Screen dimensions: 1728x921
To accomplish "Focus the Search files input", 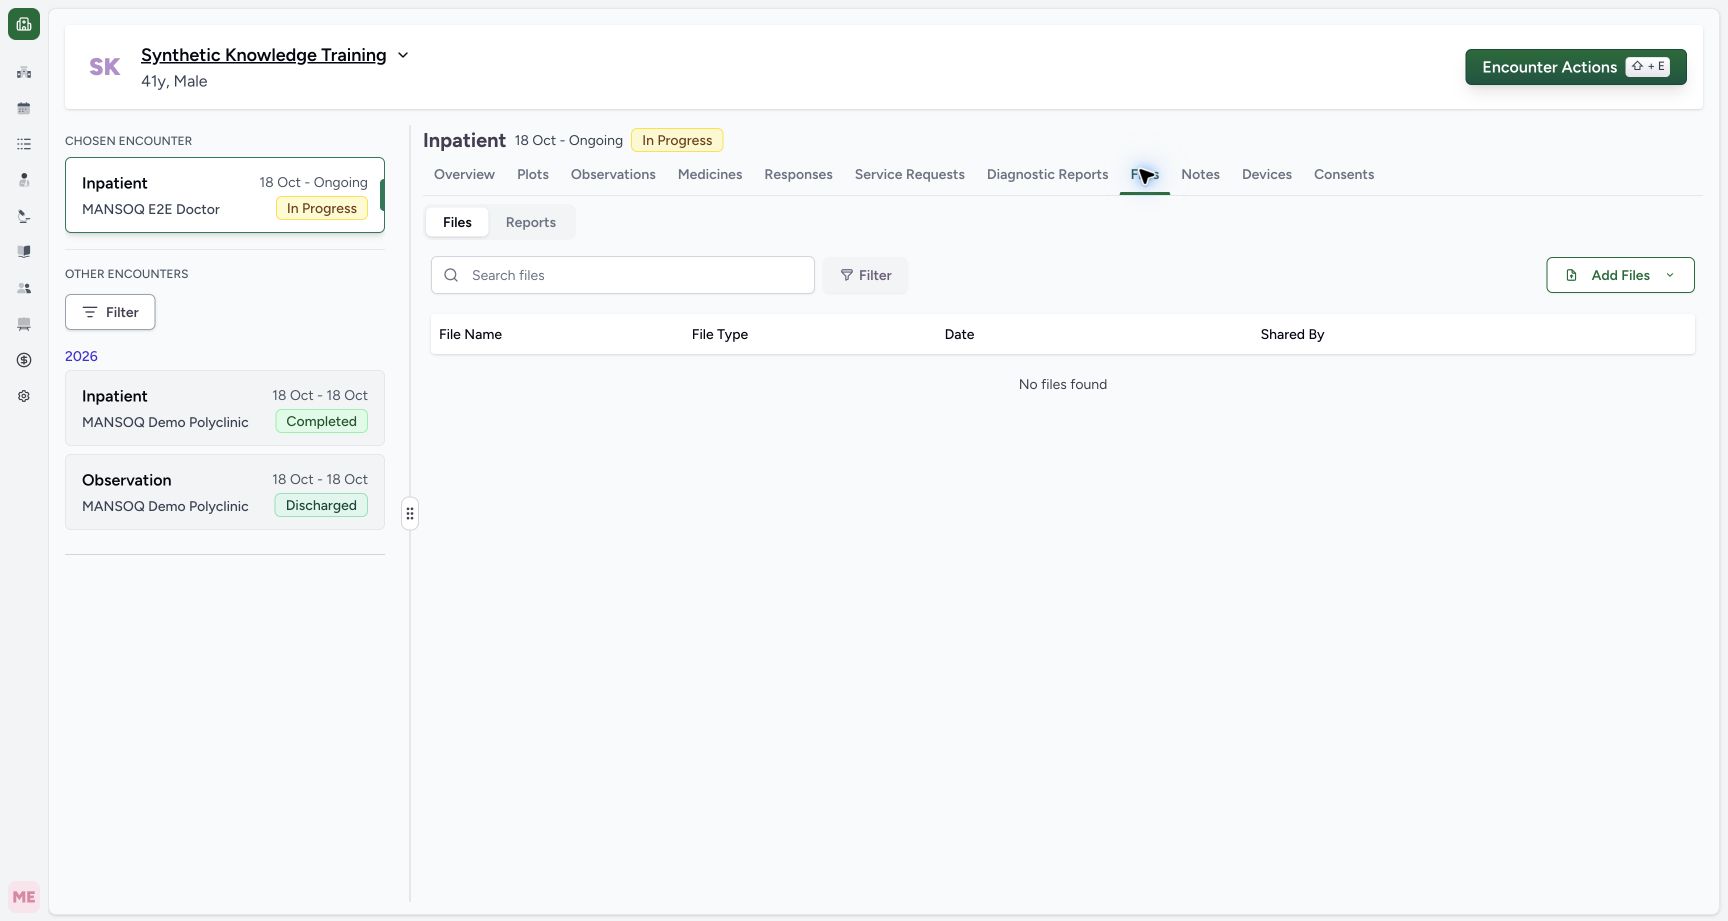I will (623, 275).
